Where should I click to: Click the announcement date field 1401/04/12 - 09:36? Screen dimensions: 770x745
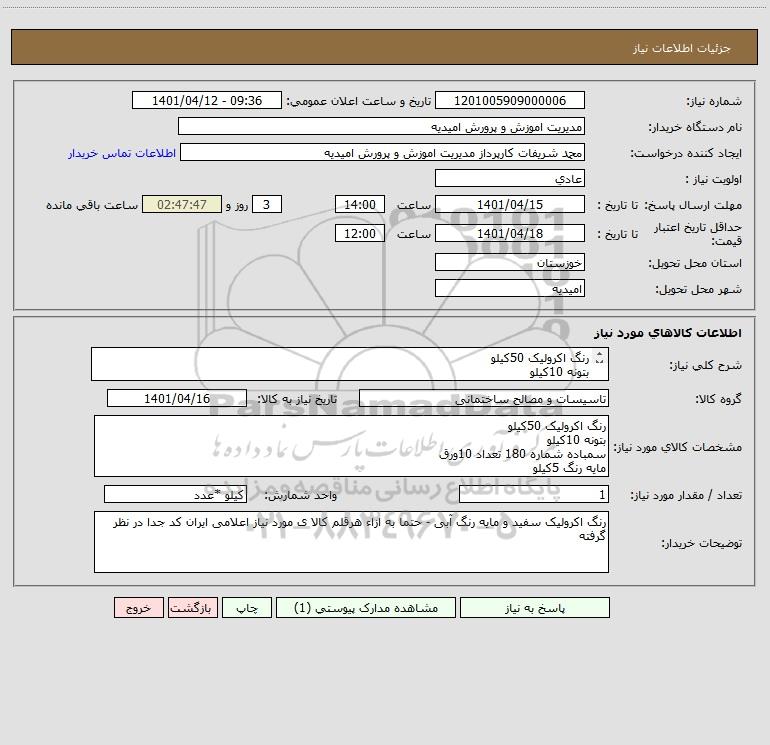(207, 101)
